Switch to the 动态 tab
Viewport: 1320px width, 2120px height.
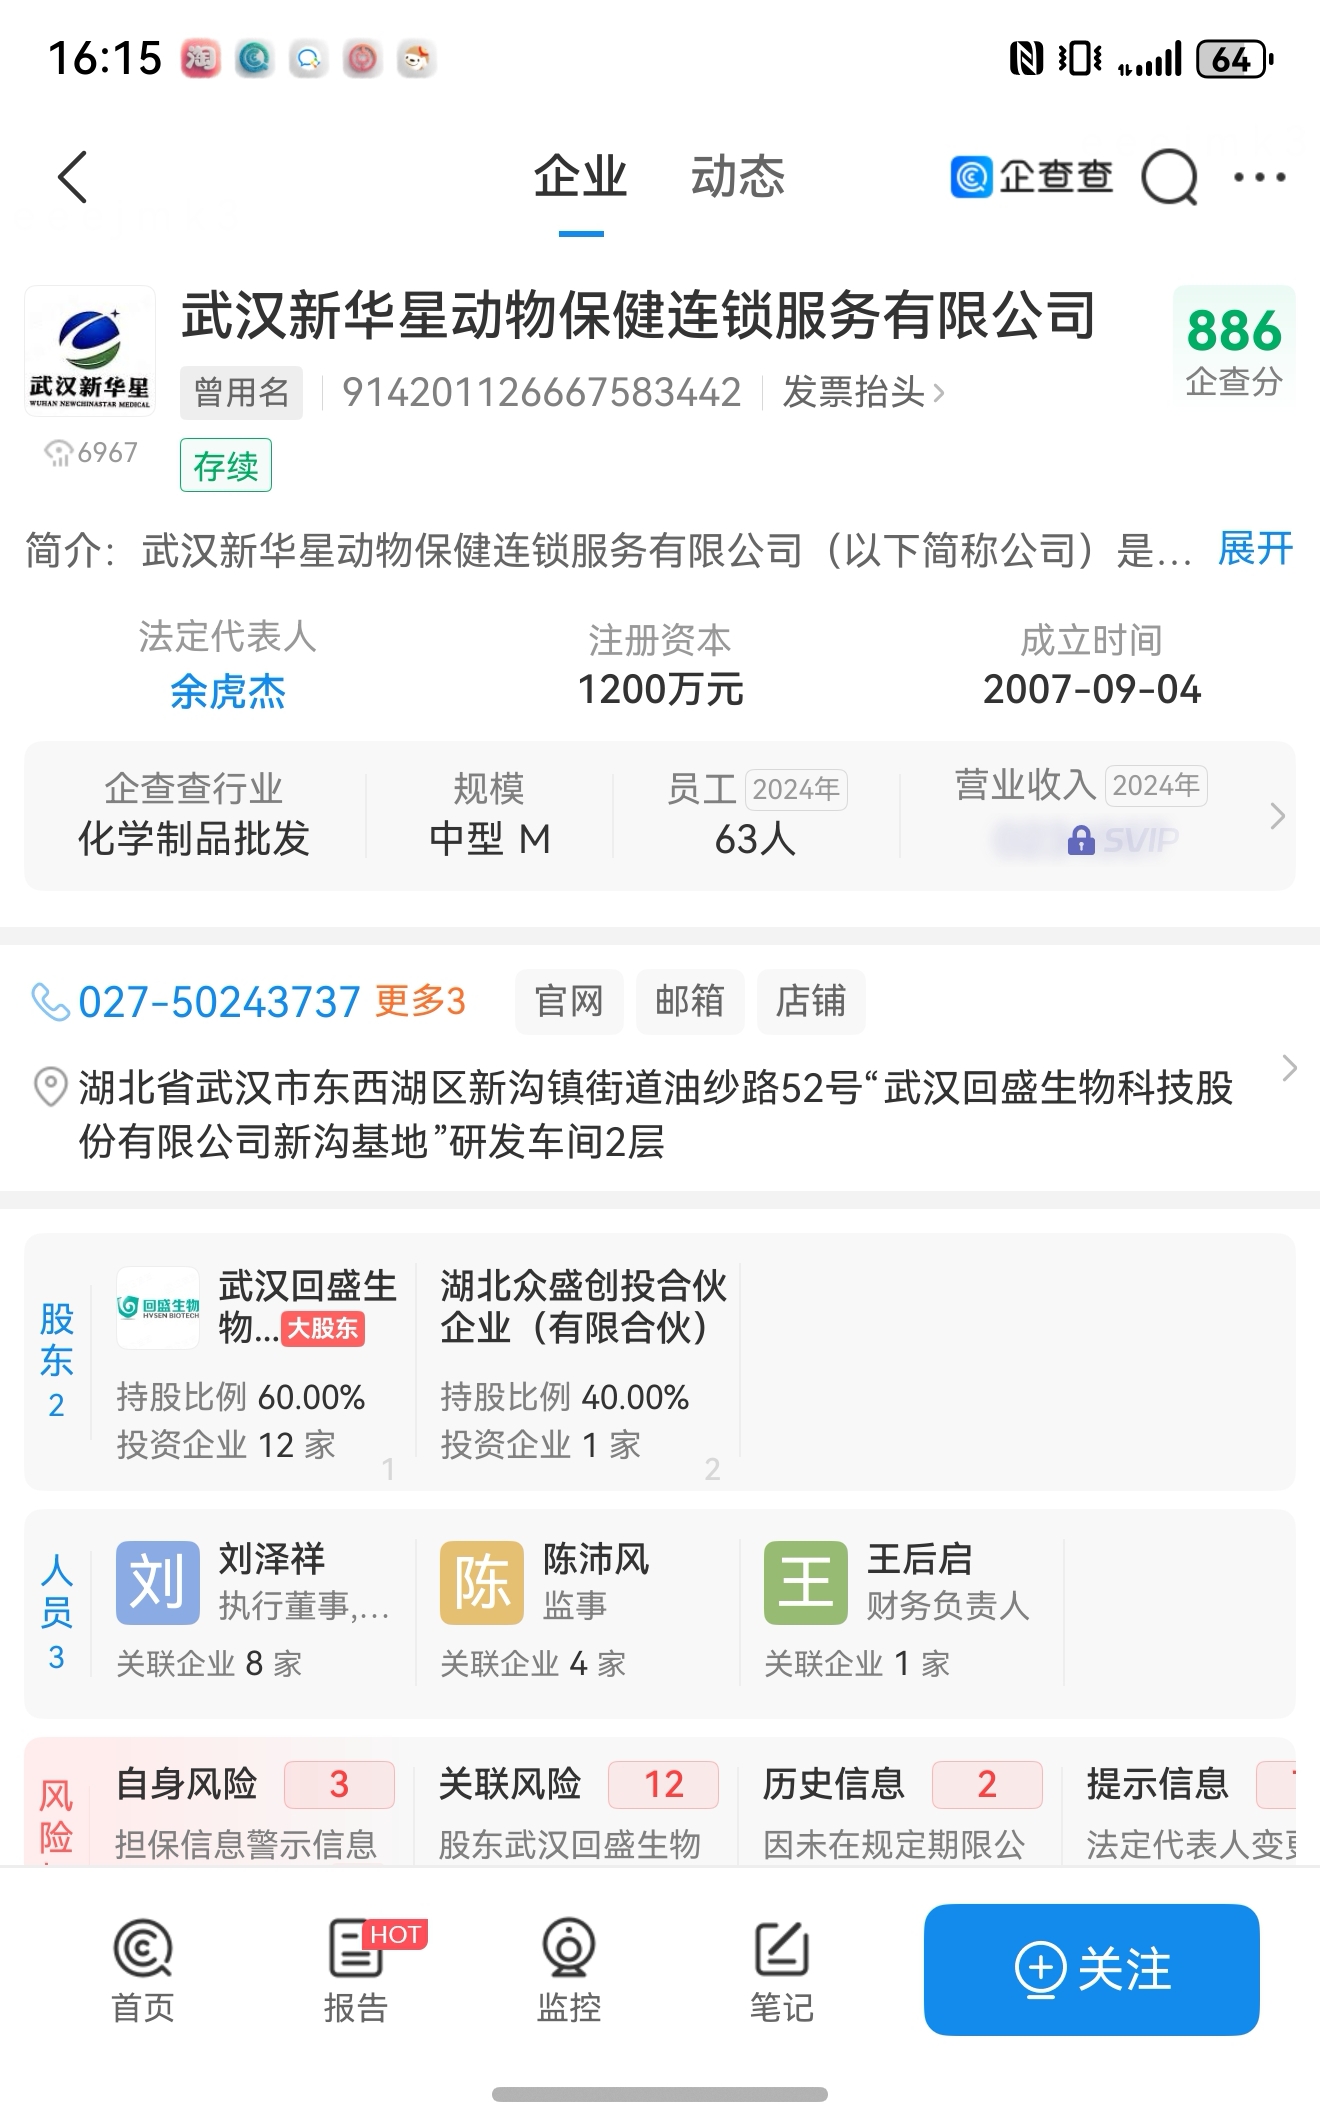click(738, 177)
